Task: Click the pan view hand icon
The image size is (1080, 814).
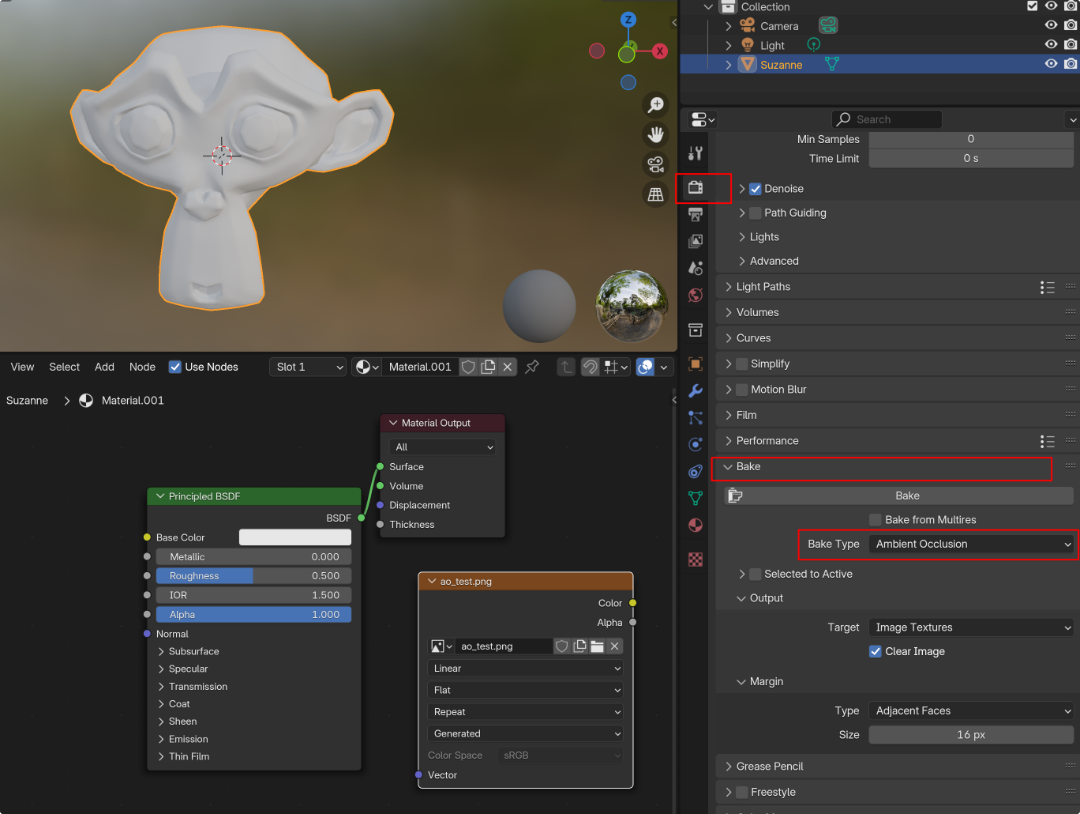Action: (656, 134)
